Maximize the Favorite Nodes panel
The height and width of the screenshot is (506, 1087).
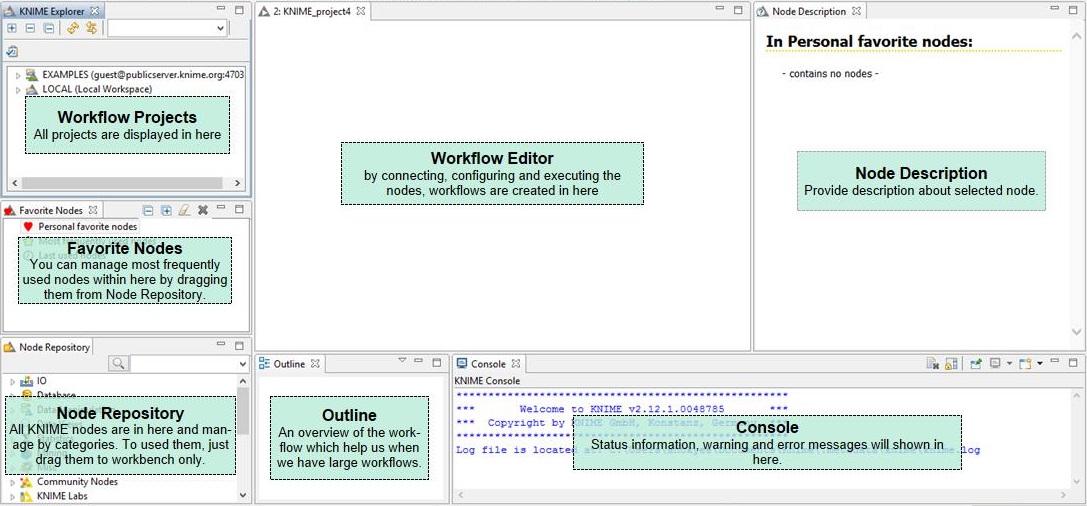coord(239,208)
